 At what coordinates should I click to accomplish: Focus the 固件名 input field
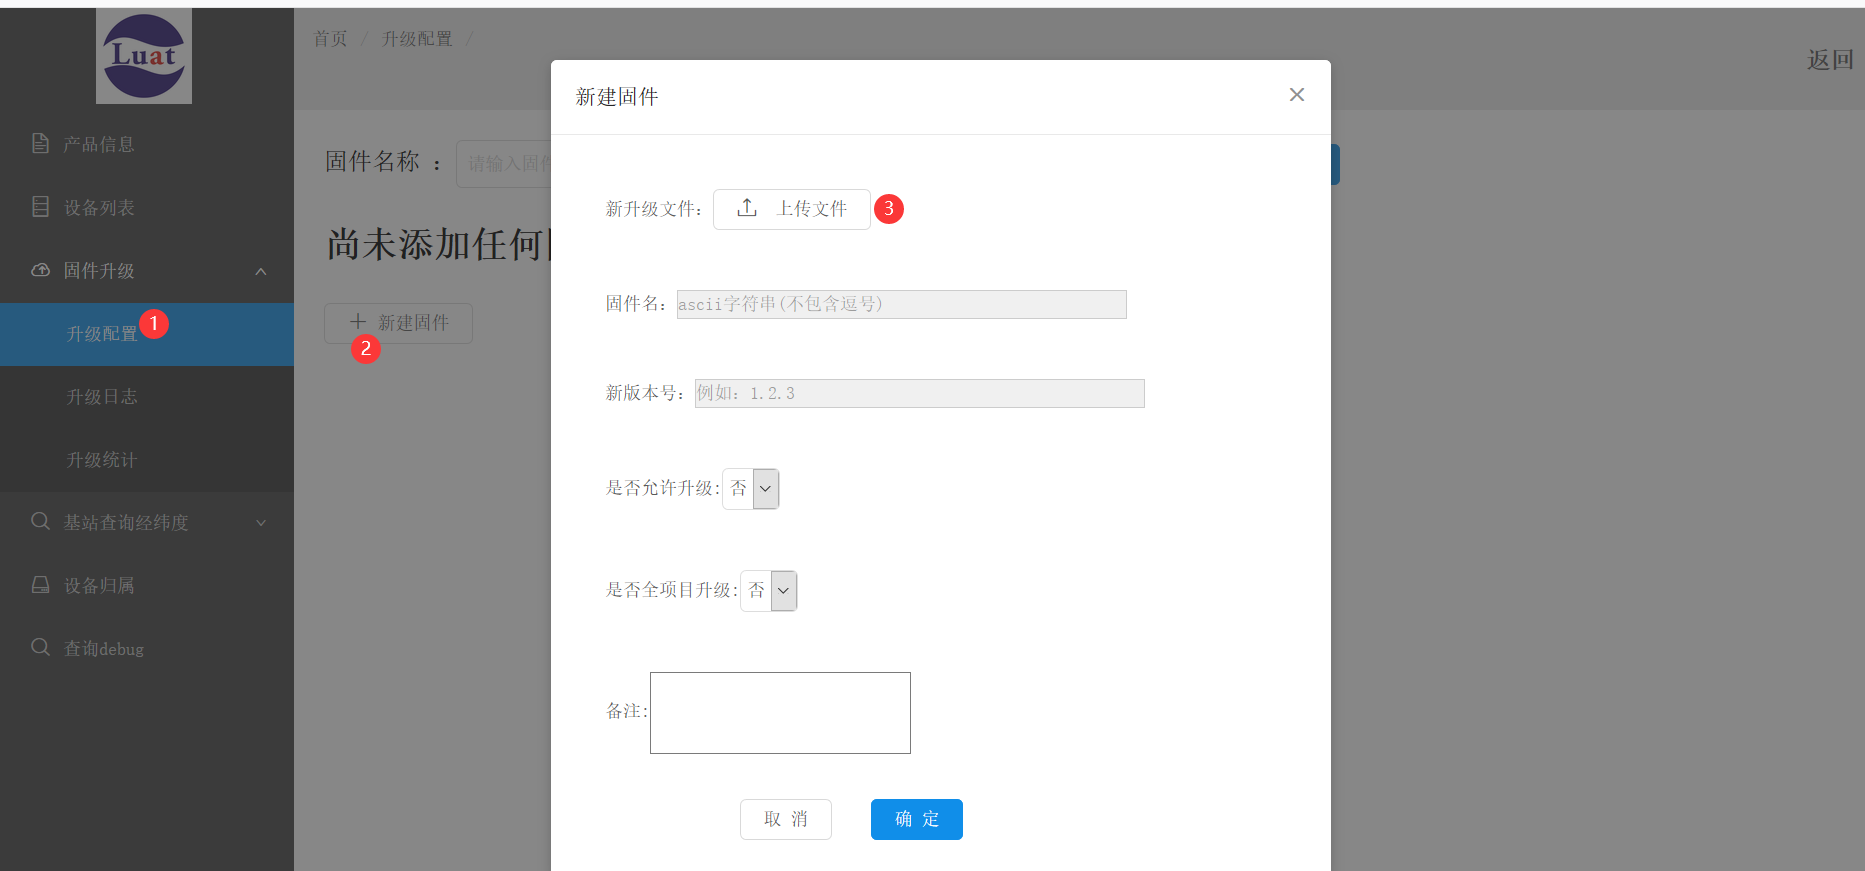902,304
